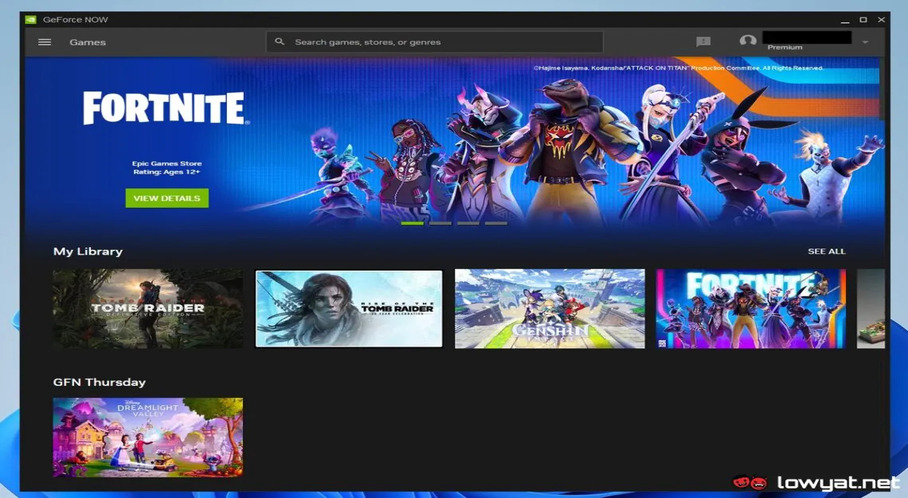Open the notifications message icon
Image resolution: width=908 pixels, height=498 pixels.
click(x=703, y=42)
